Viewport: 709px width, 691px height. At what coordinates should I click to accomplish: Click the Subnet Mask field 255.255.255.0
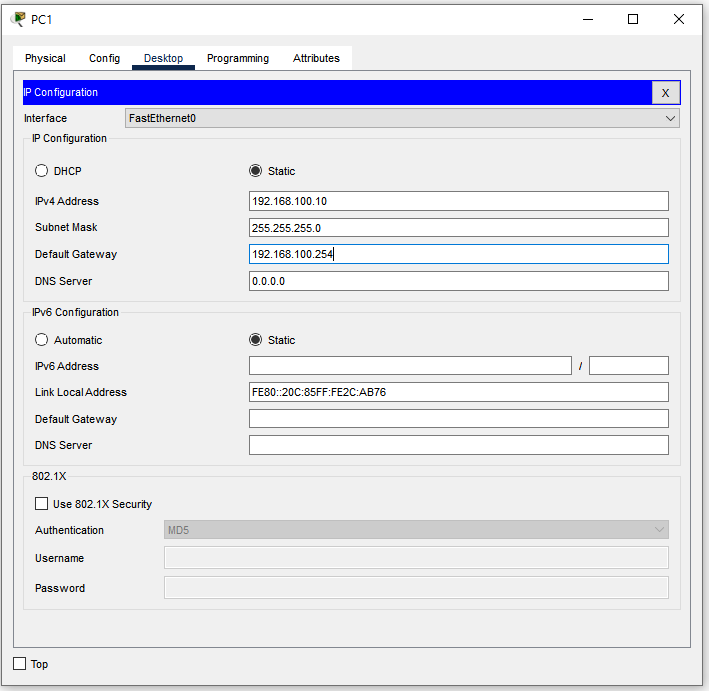[458, 227]
